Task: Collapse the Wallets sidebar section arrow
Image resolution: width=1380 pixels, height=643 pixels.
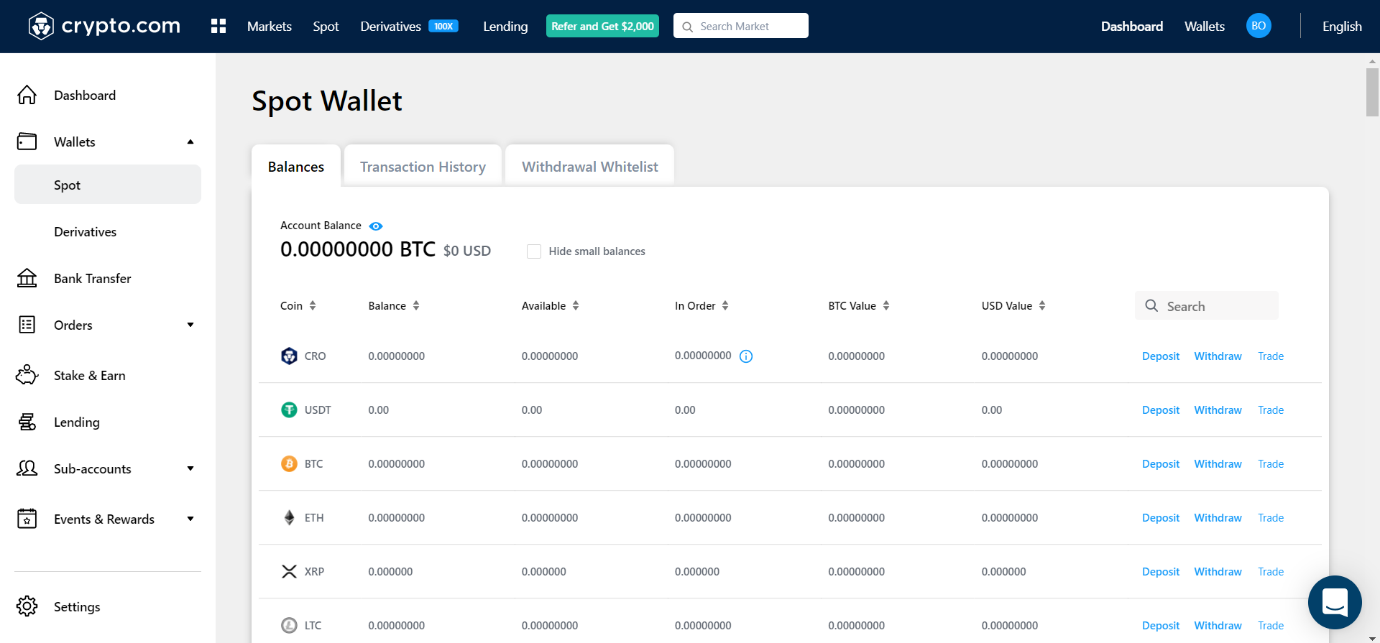Action: (190, 142)
